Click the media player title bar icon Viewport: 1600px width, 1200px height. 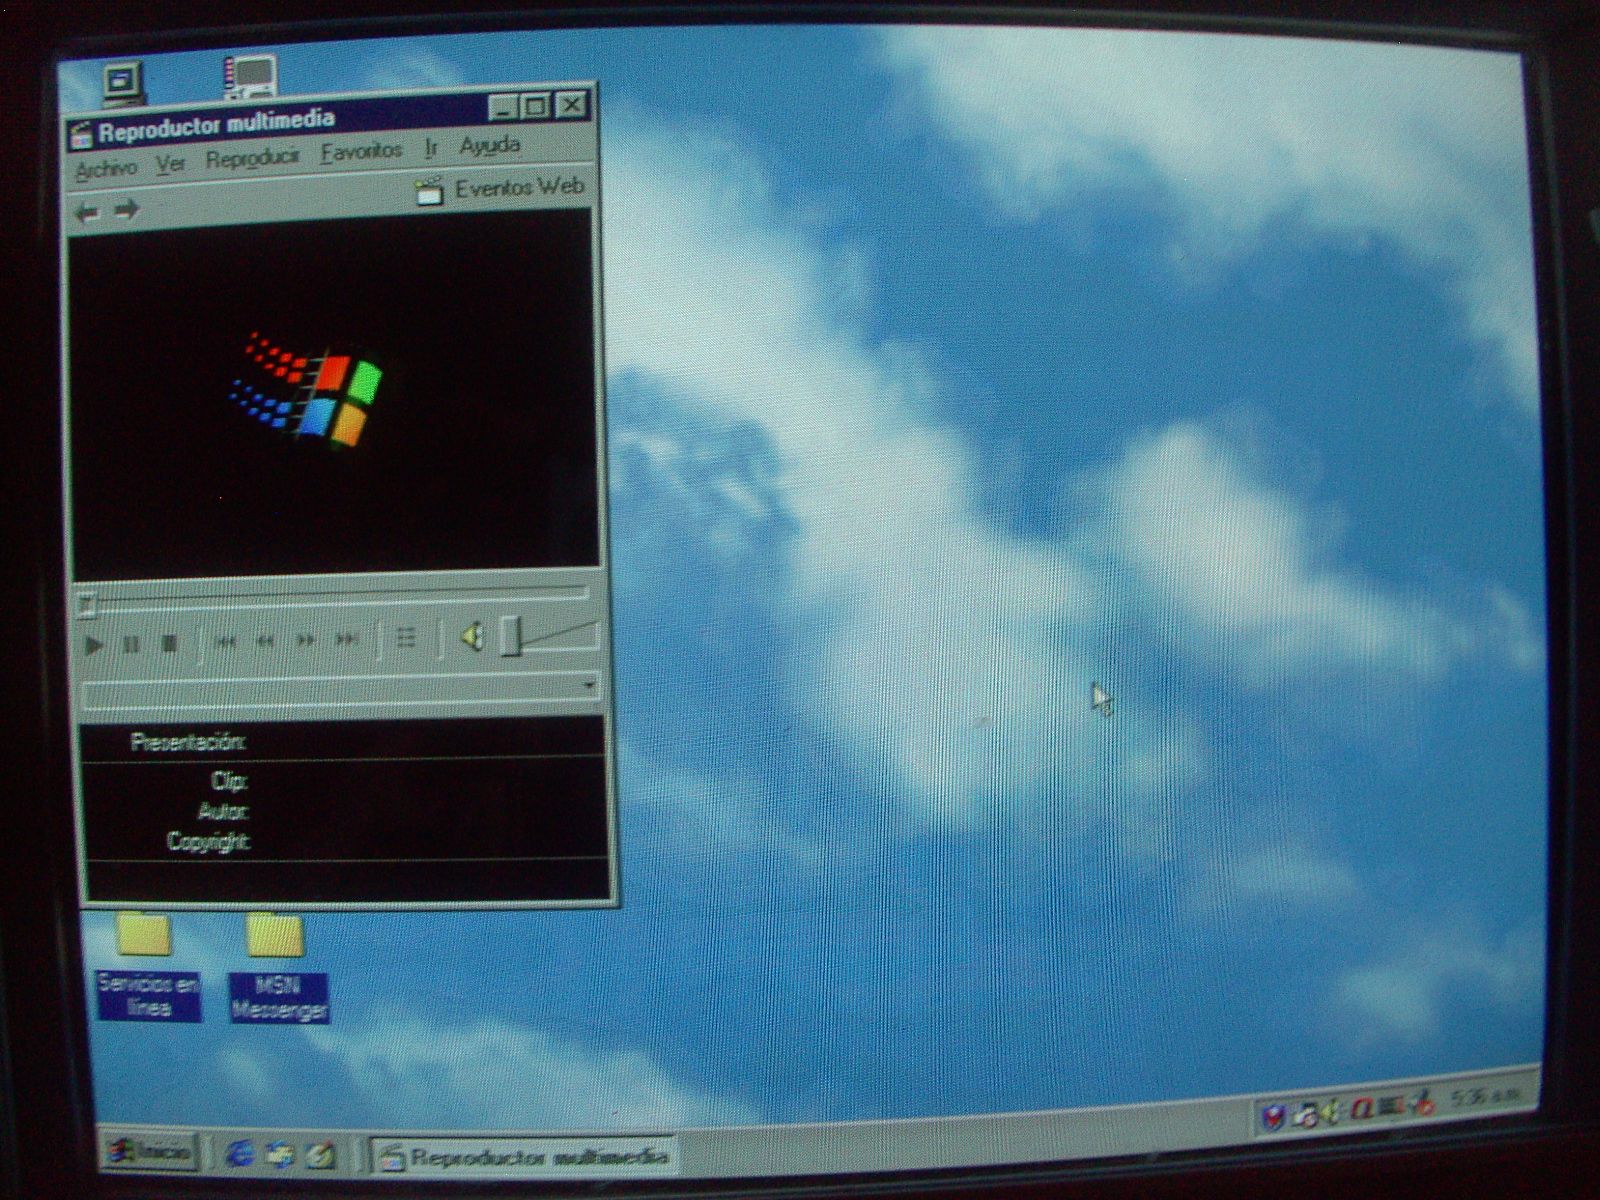[x=82, y=135]
